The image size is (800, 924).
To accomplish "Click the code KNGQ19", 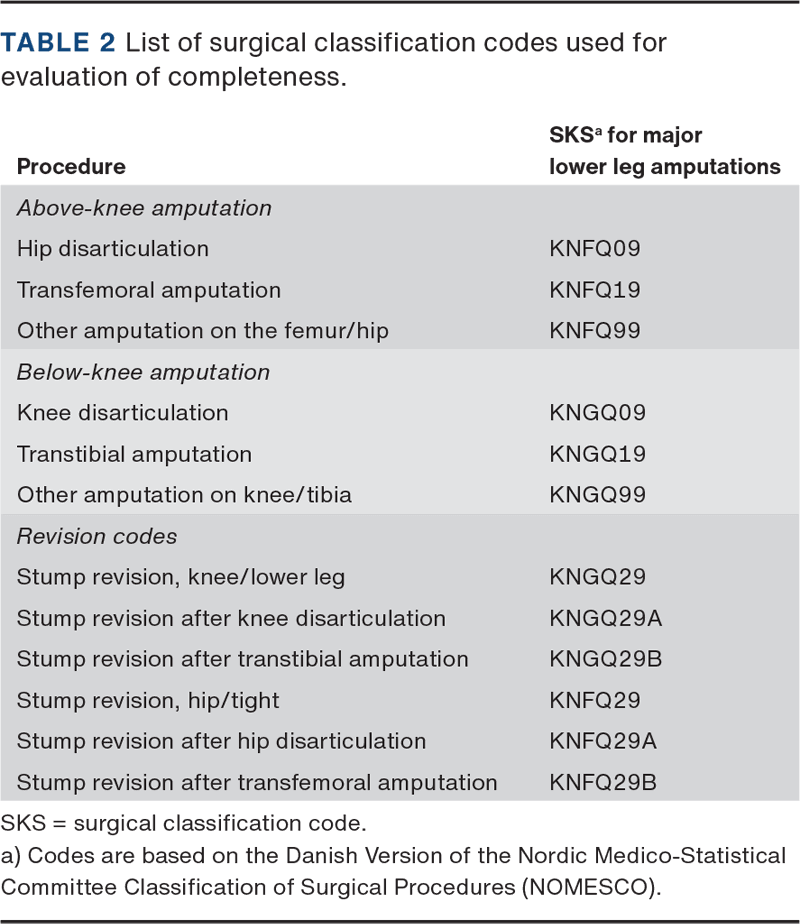I will tap(597, 454).
